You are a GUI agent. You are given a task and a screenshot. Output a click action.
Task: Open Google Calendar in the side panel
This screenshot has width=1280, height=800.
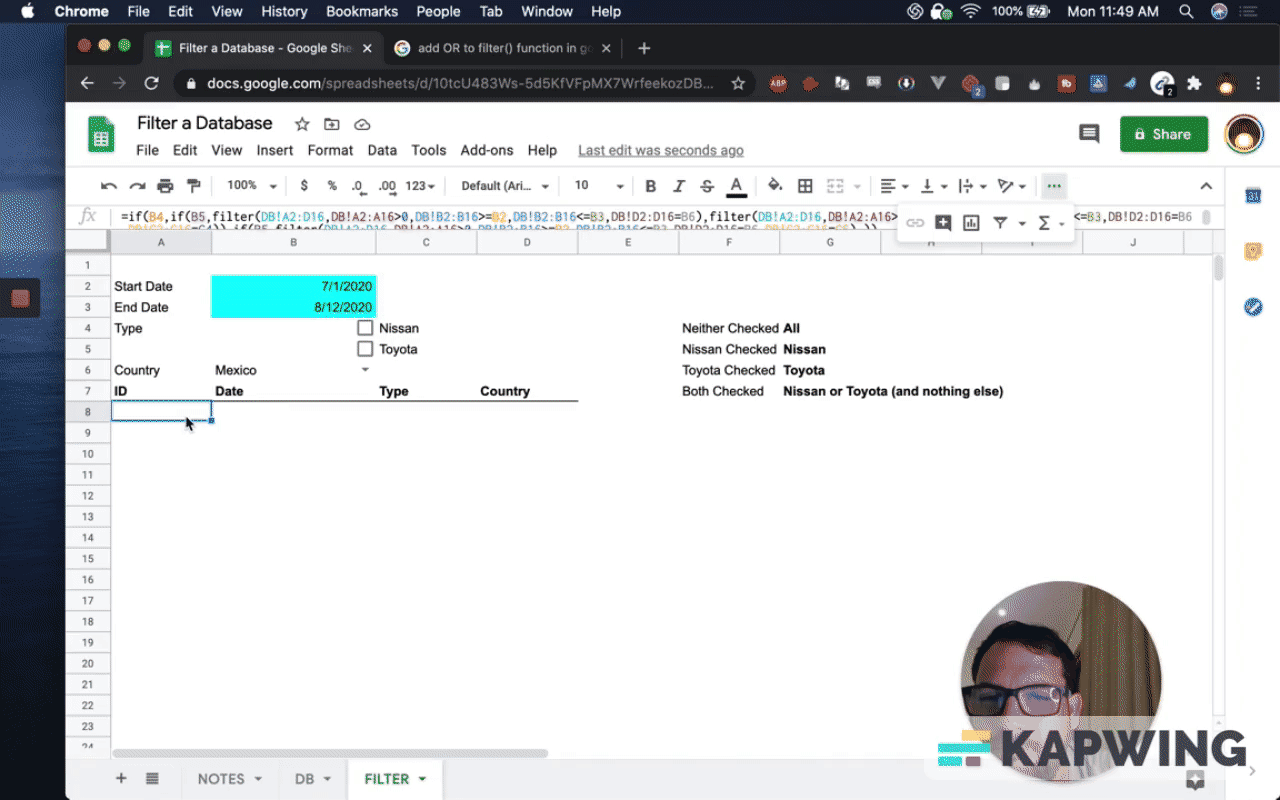(1253, 196)
